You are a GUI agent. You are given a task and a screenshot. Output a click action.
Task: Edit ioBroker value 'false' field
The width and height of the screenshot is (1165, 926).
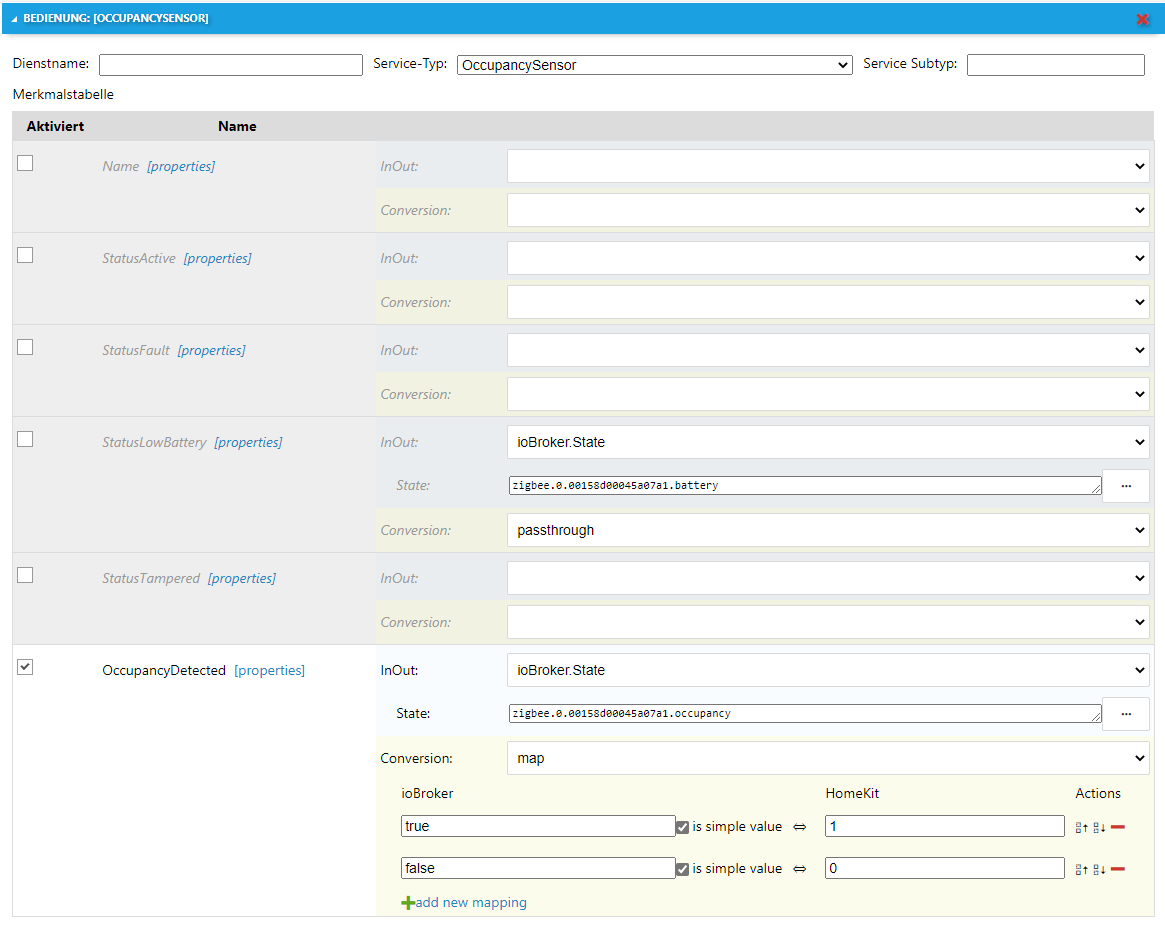(538, 869)
